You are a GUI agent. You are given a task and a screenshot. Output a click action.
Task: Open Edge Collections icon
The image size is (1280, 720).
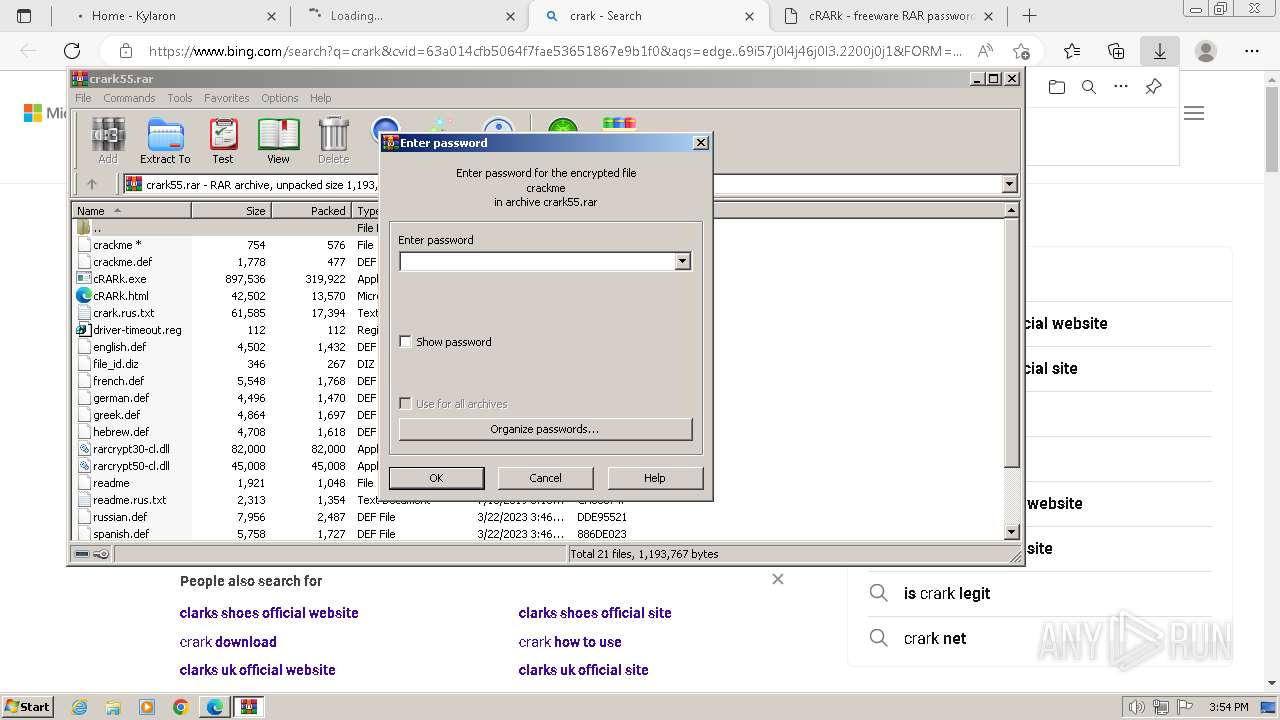tap(1116, 51)
